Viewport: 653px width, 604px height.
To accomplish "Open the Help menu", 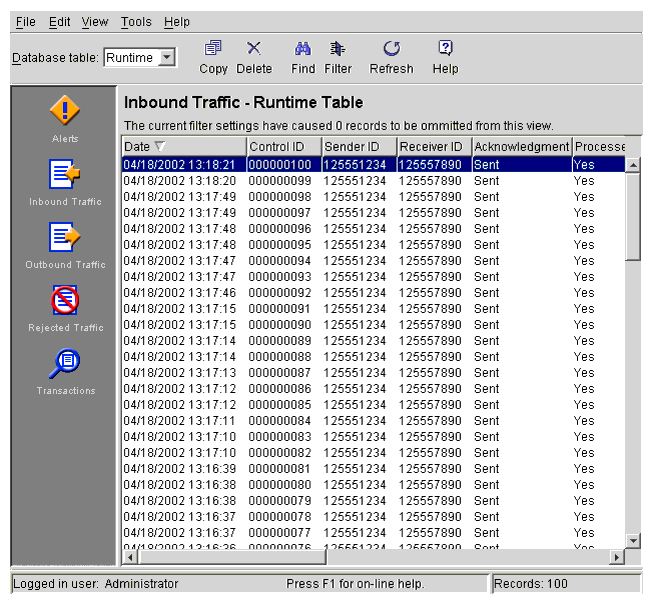I will [x=177, y=22].
